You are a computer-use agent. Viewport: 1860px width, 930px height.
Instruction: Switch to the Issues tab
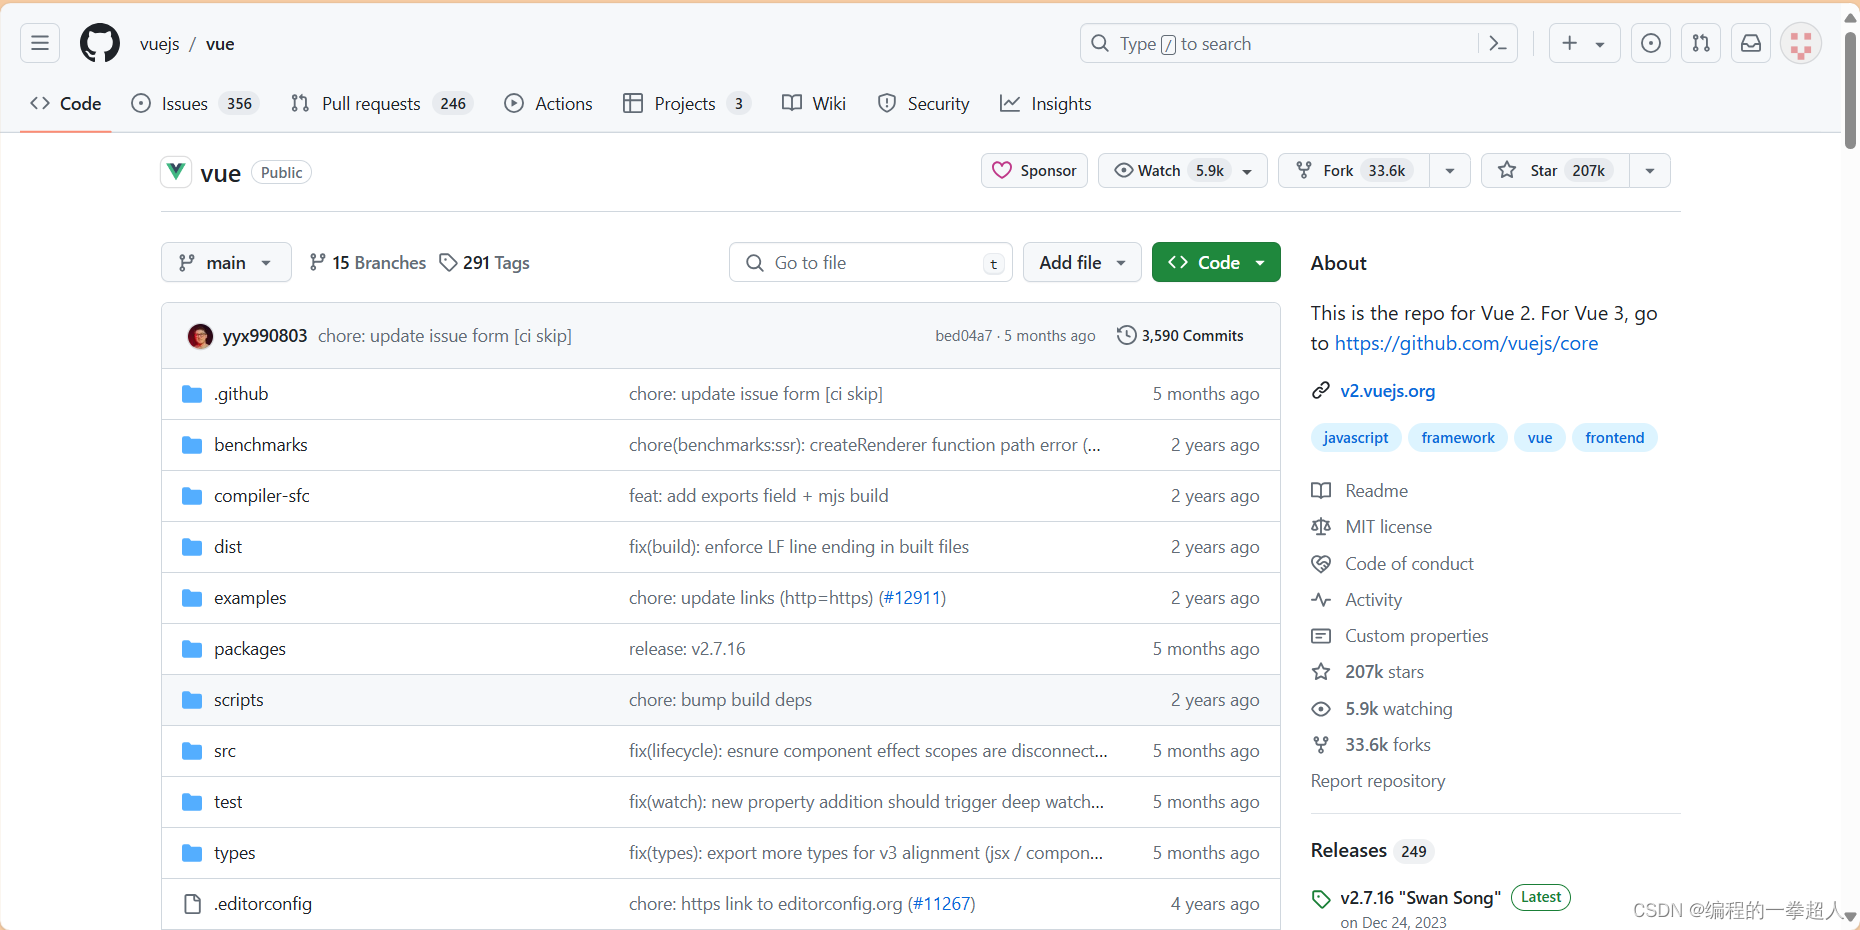pos(195,104)
